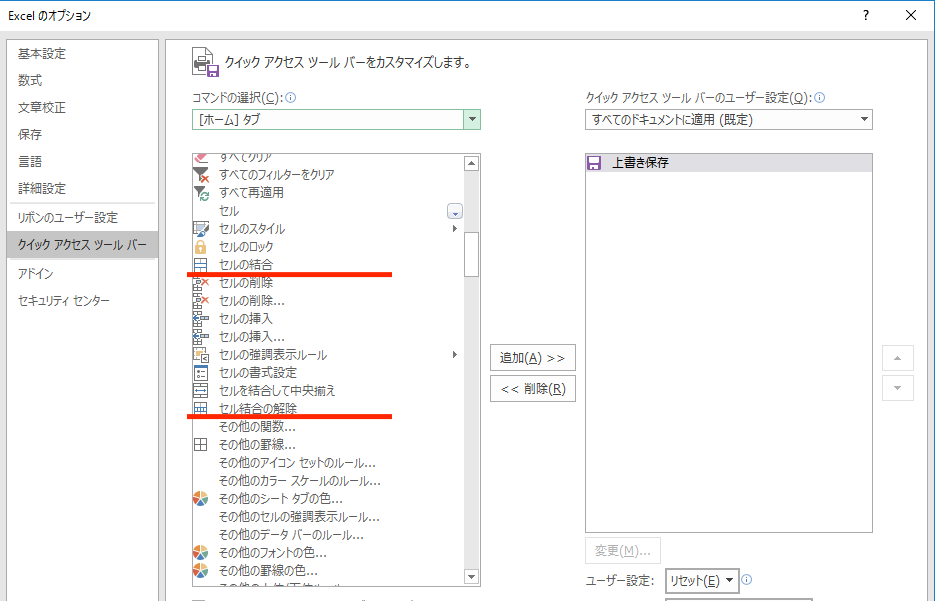
Task: Open the アドイン category
Action: coord(82,274)
